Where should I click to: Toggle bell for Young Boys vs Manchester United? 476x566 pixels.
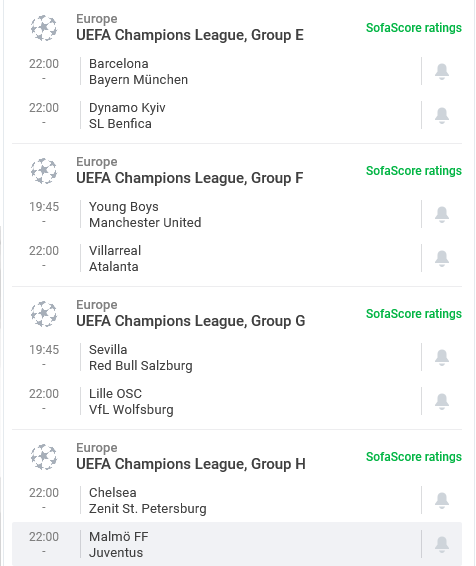[442, 214]
